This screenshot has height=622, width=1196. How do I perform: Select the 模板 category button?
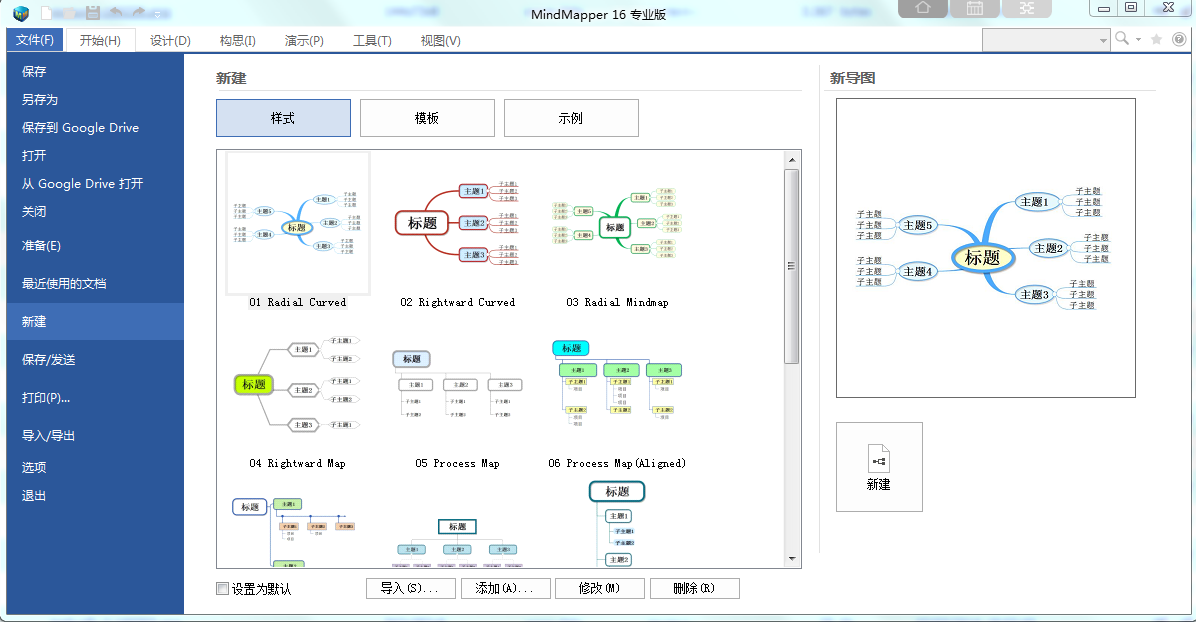pyautogui.click(x=427, y=118)
